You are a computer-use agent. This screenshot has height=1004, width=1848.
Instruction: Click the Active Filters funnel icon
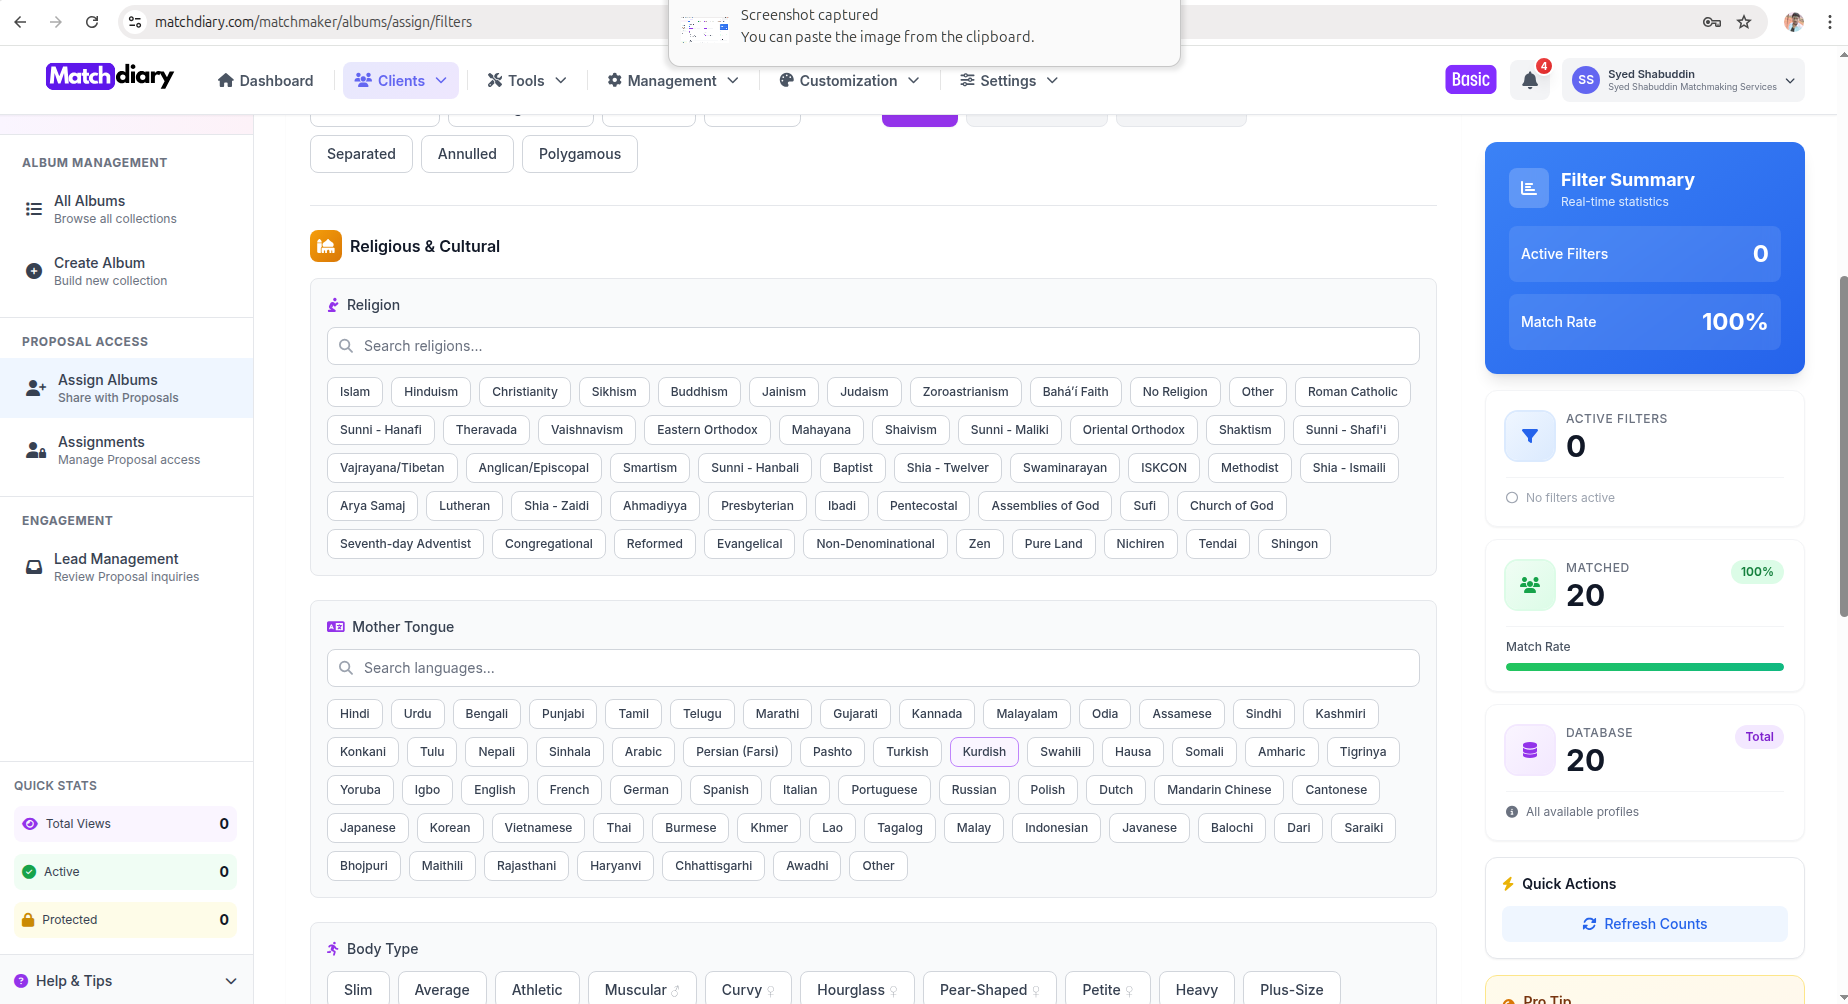coord(1529,436)
